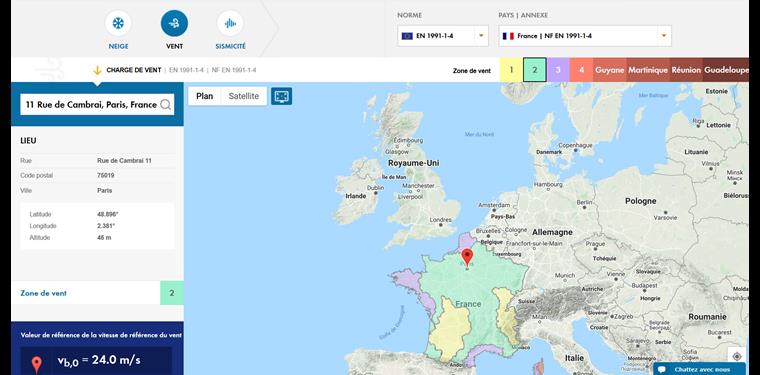This screenshot has width=760, height=375.
Task: Click the search magnifier in address field
Action: click(165, 105)
